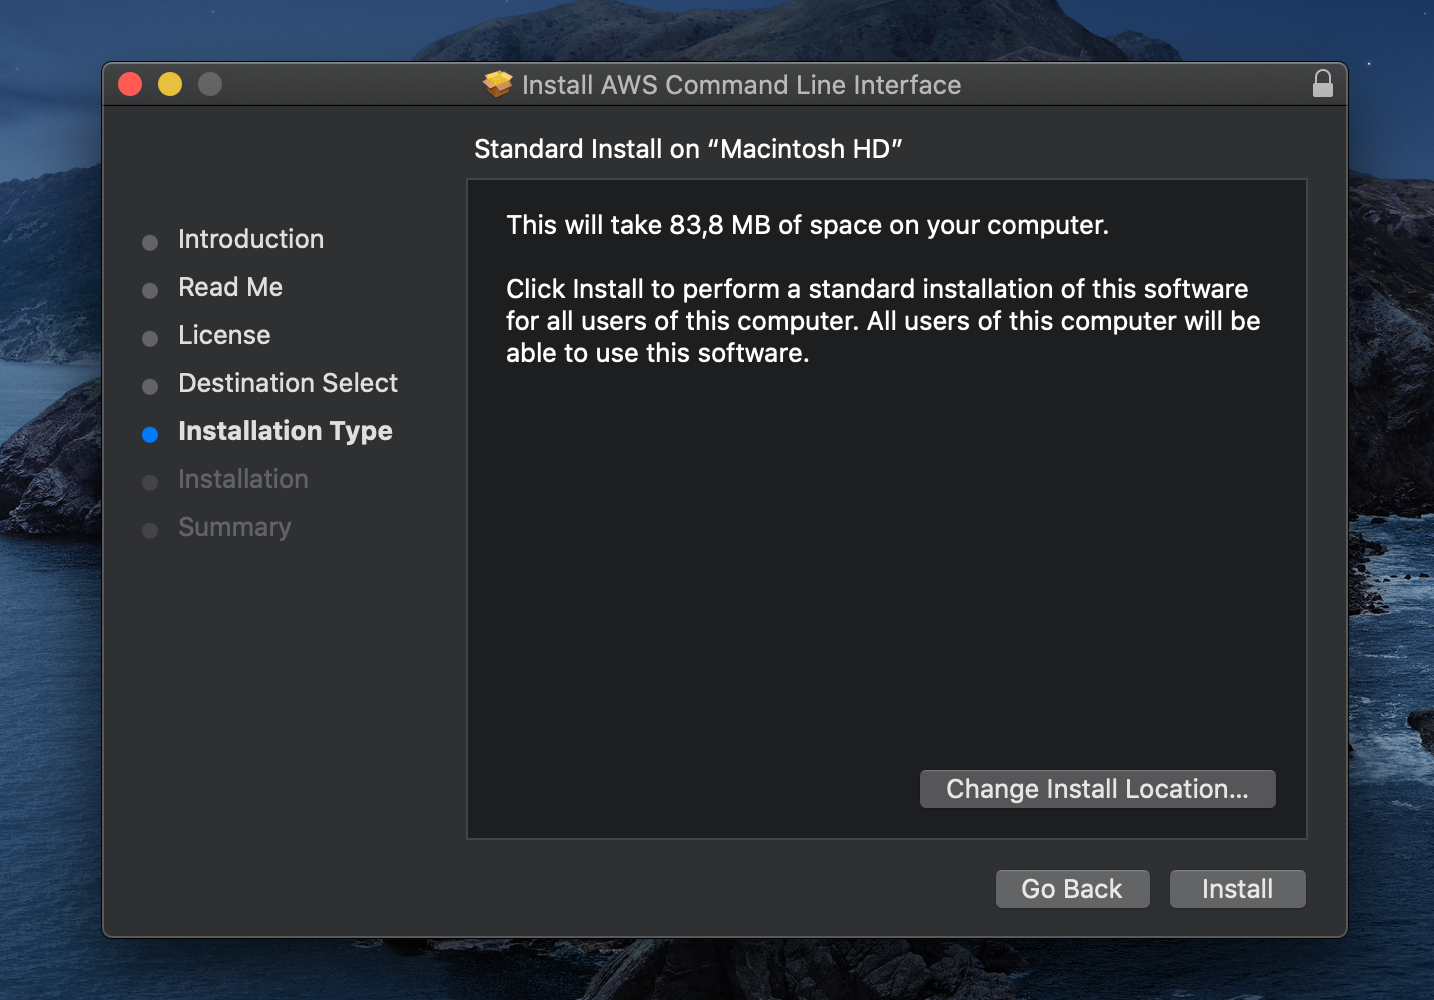Select the Destination Select step

click(288, 383)
